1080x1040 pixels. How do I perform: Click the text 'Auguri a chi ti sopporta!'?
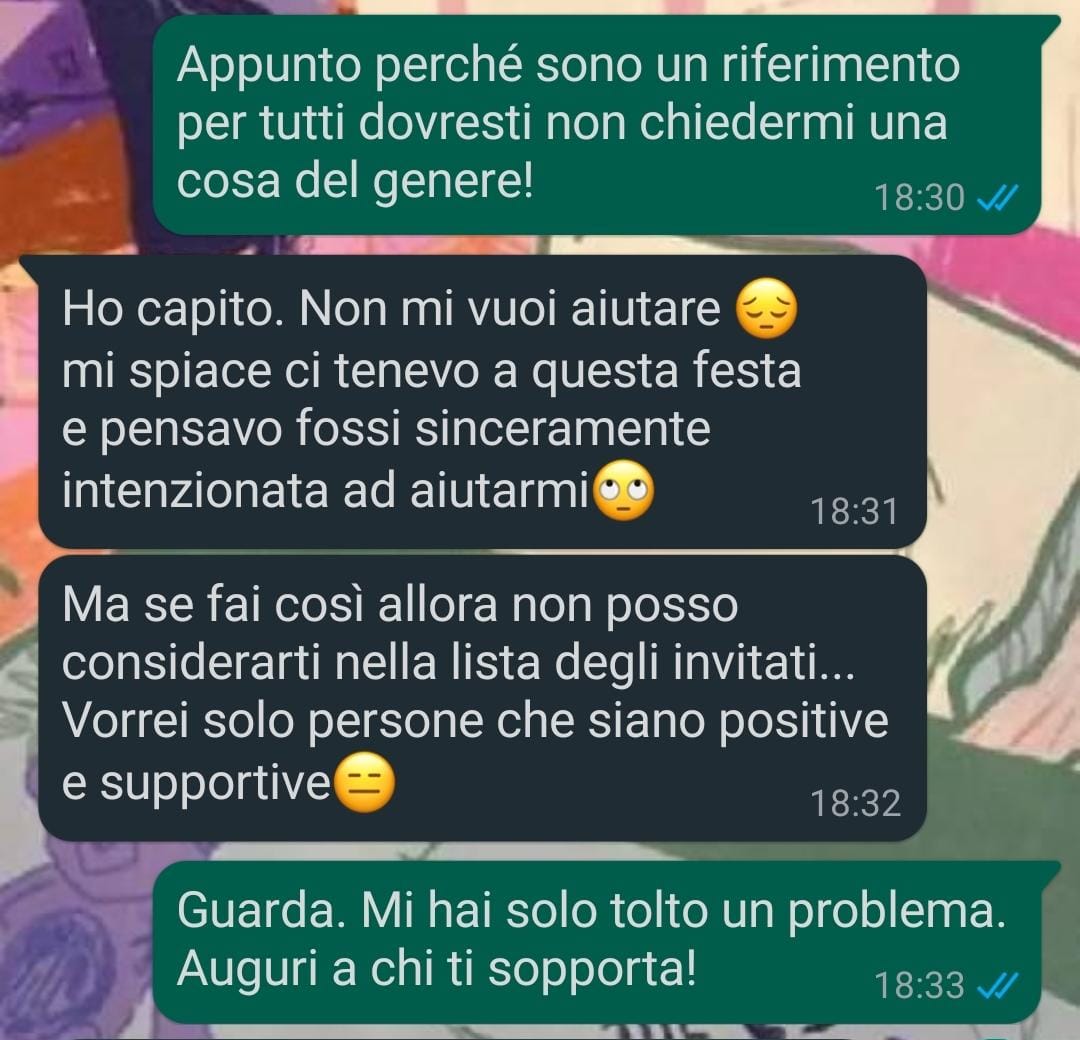[x=437, y=968]
